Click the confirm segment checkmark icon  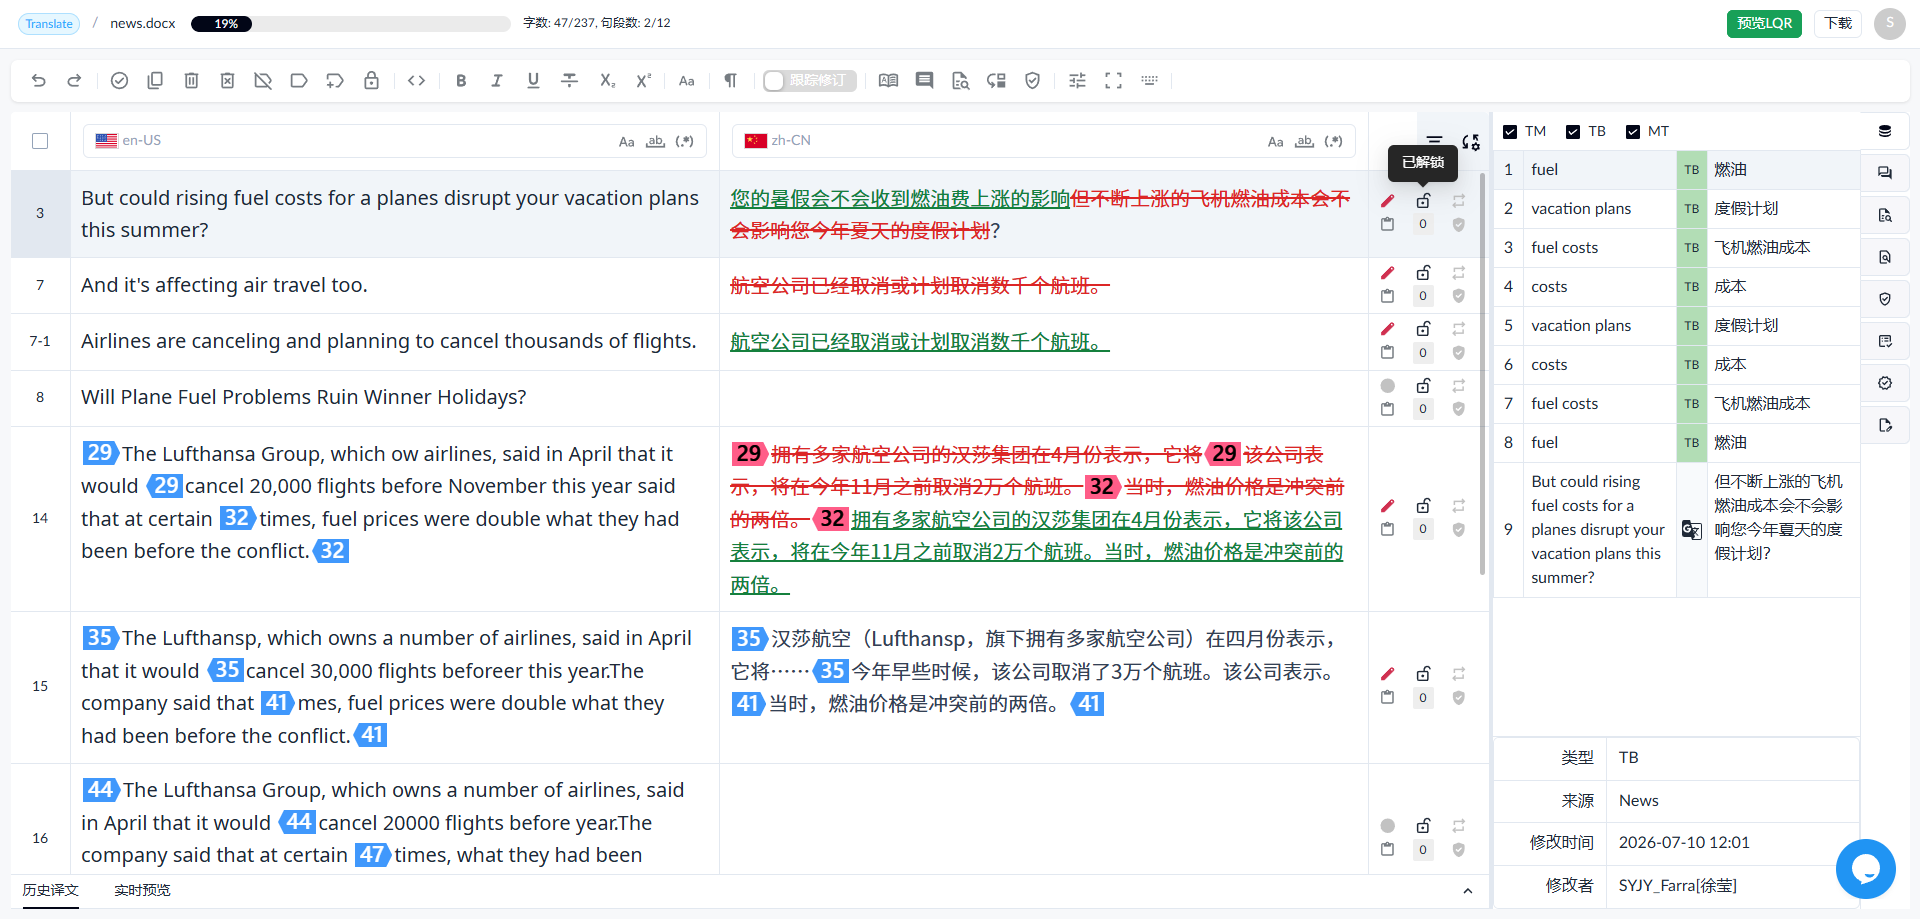[x=119, y=81]
